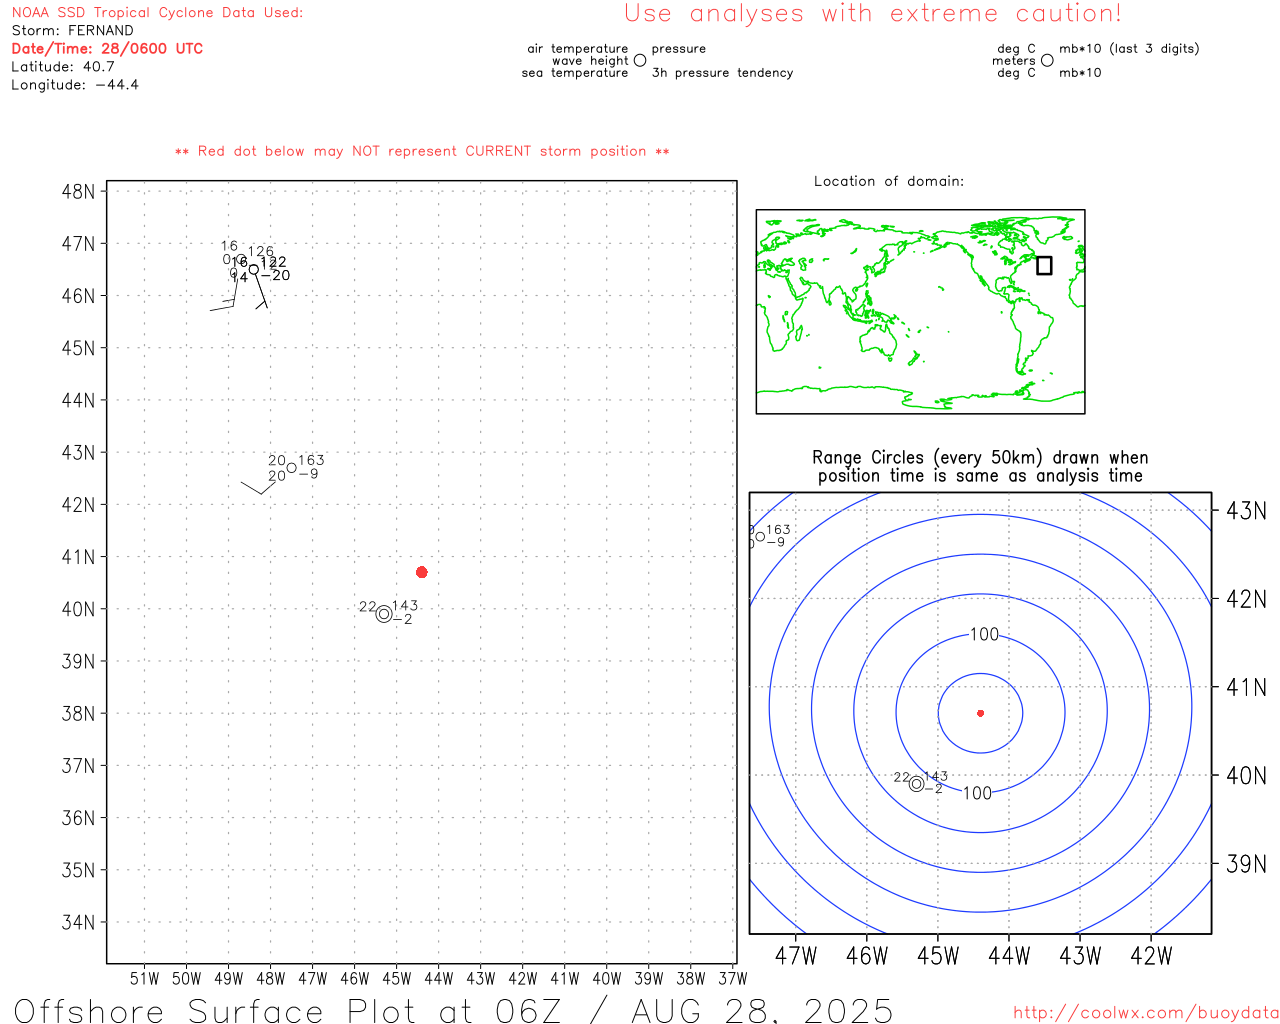Click '48N' latitude axis label
The width and height of the screenshot is (1280, 1024).
78,191
